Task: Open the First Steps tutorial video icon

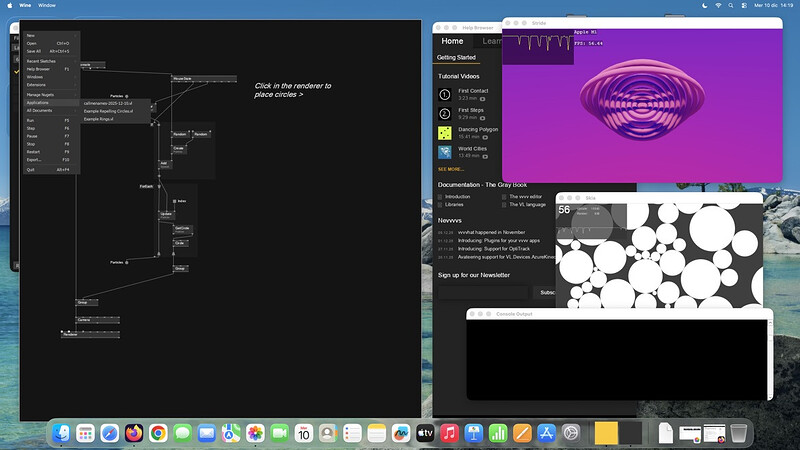Action: (x=444, y=113)
